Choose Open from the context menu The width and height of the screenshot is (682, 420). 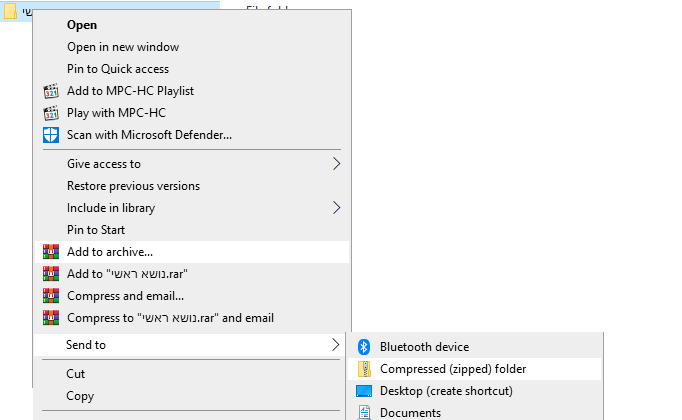click(x=82, y=25)
